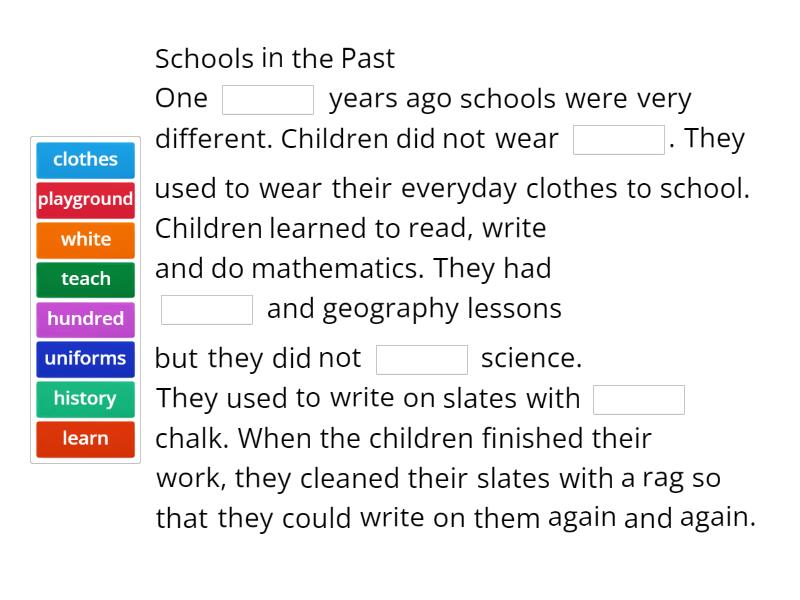Pick the red-orange 'learn' word tile
This screenshot has height=600, width=800.
85,439
